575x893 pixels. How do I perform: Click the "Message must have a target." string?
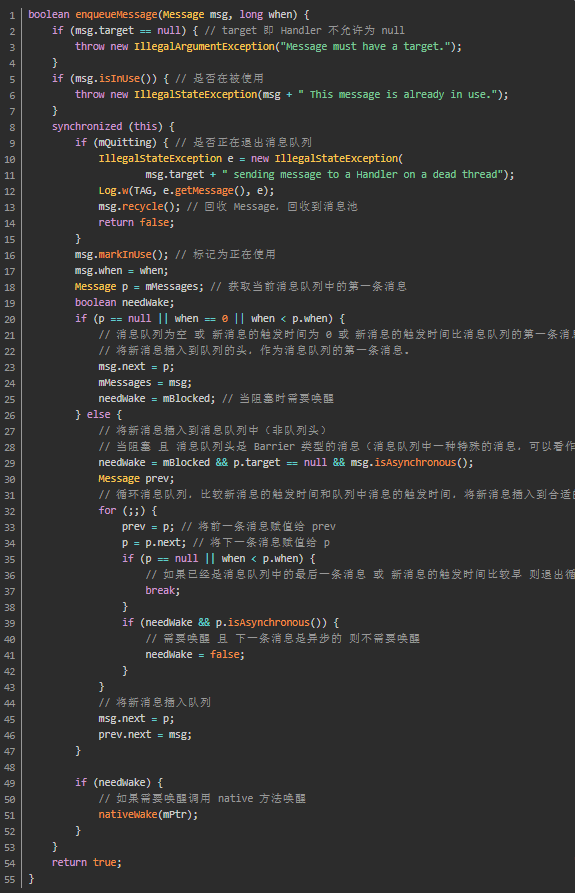click(363, 46)
